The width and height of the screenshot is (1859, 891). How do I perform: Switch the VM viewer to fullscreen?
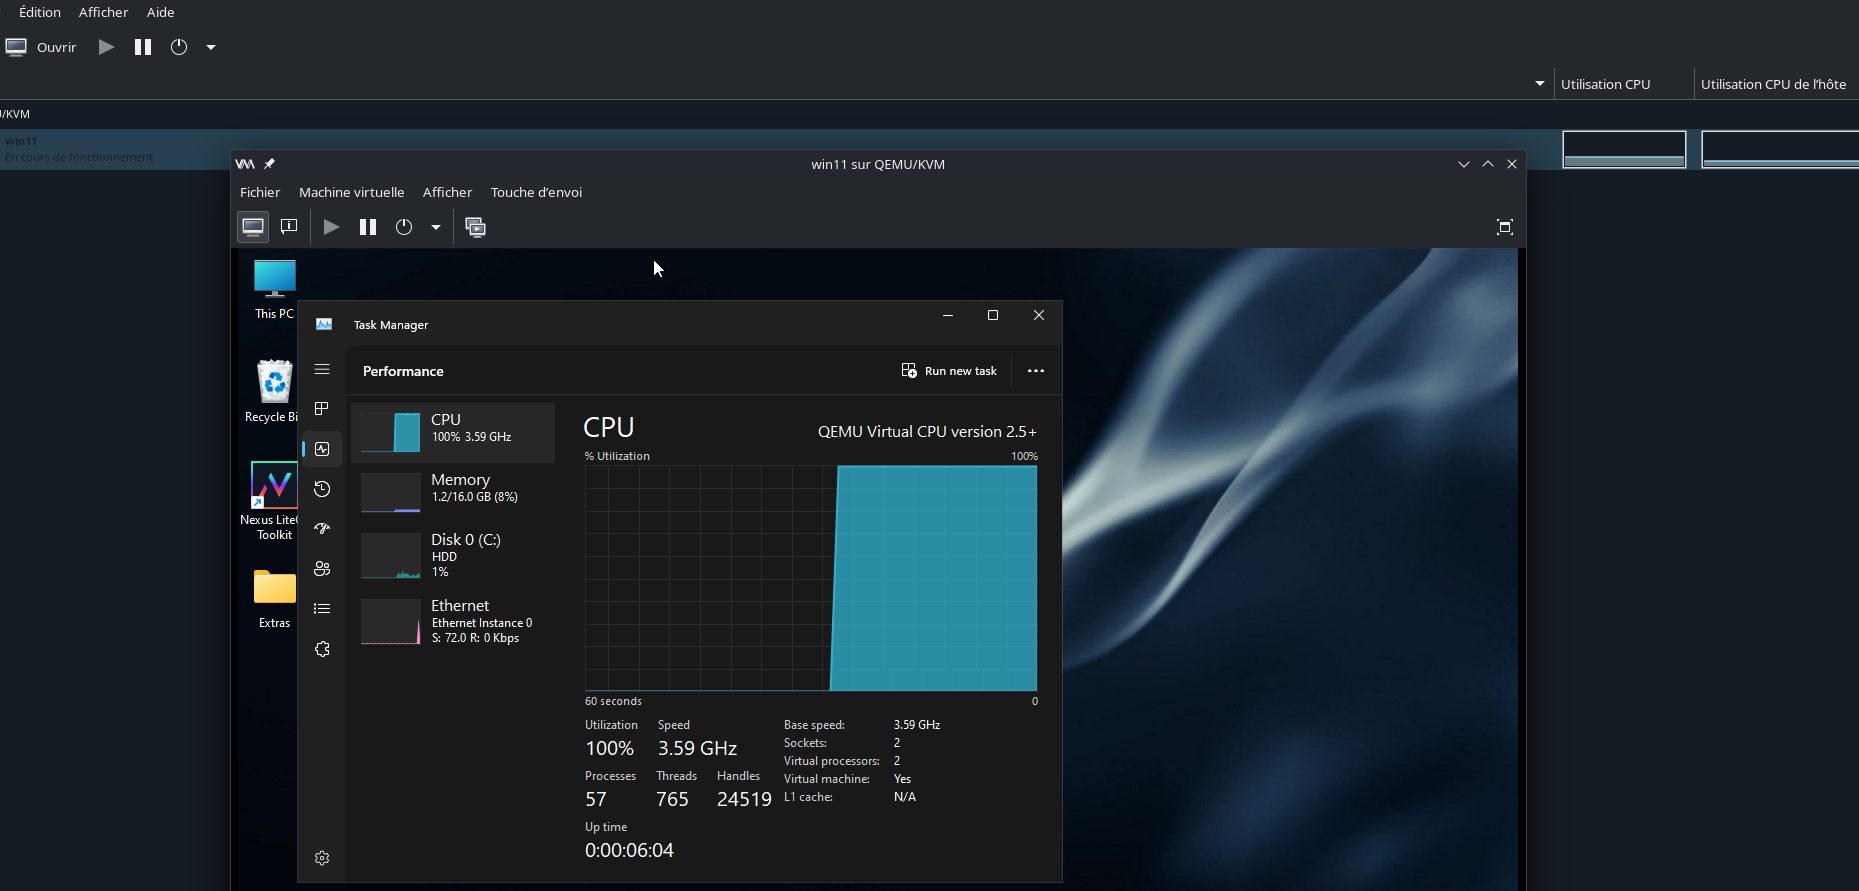(x=1505, y=227)
